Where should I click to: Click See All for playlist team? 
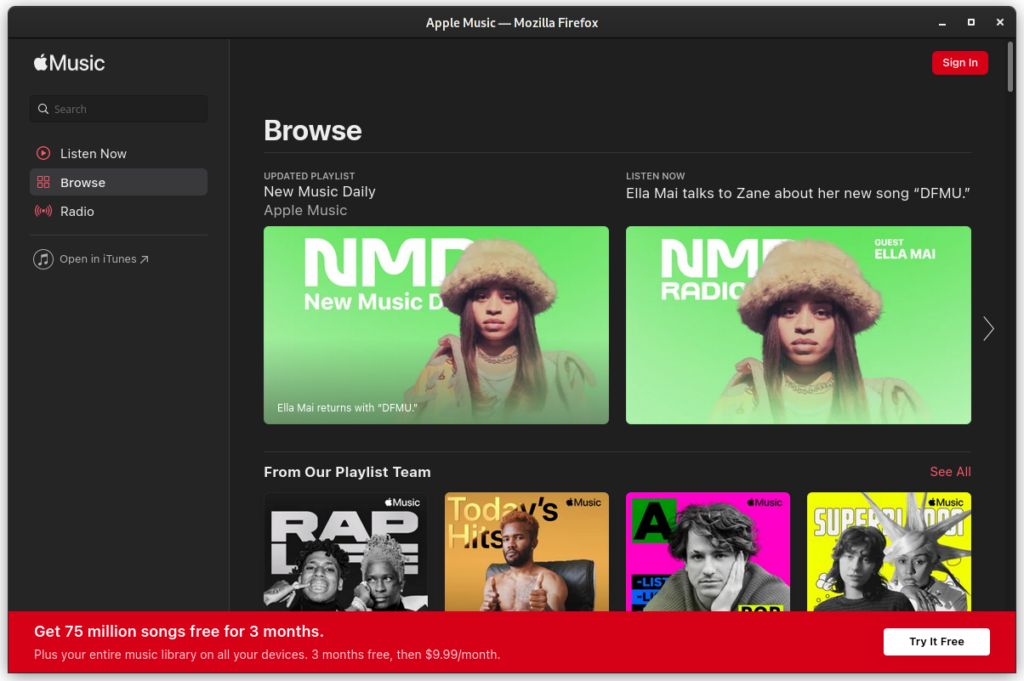click(950, 471)
